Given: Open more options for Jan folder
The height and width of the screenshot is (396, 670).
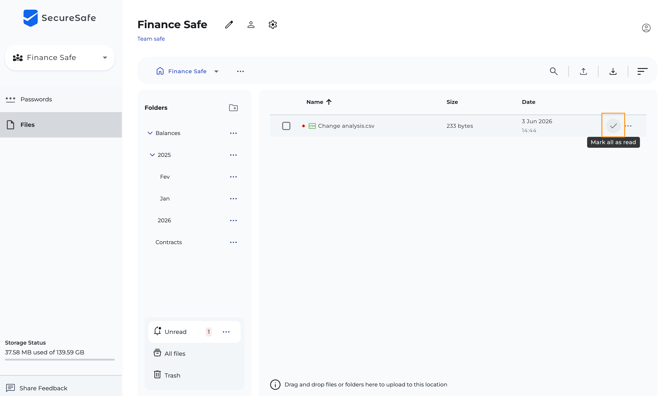Looking at the screenshot, I should tap(233, 199).
